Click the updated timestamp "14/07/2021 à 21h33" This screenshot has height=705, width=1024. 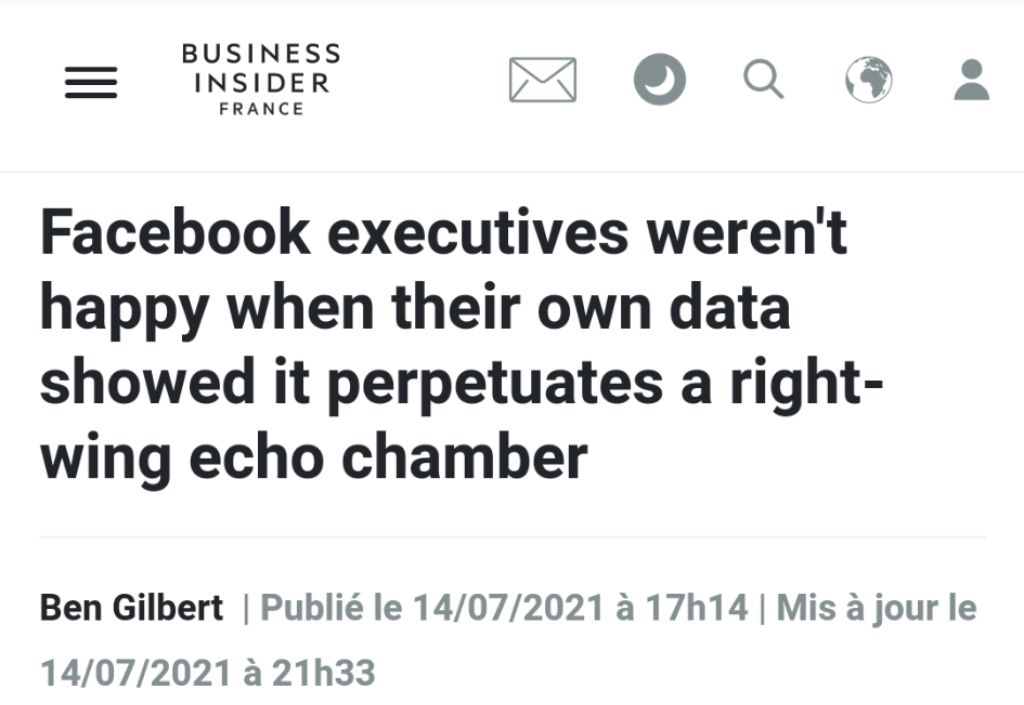pyautogui.click(x=208, y=672)
